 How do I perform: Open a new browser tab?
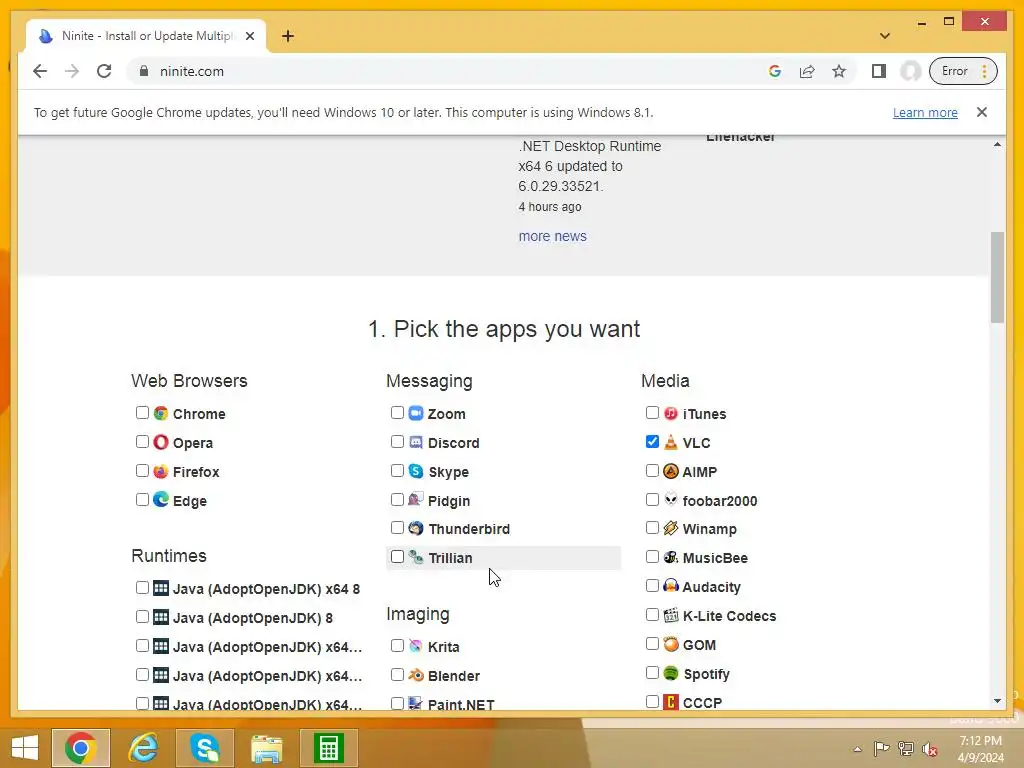288,36
